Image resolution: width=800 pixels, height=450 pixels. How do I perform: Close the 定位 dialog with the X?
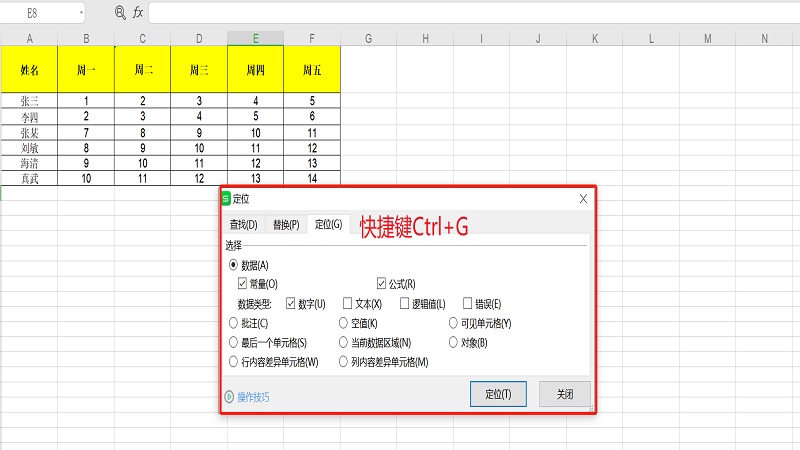tap(583, 199)
